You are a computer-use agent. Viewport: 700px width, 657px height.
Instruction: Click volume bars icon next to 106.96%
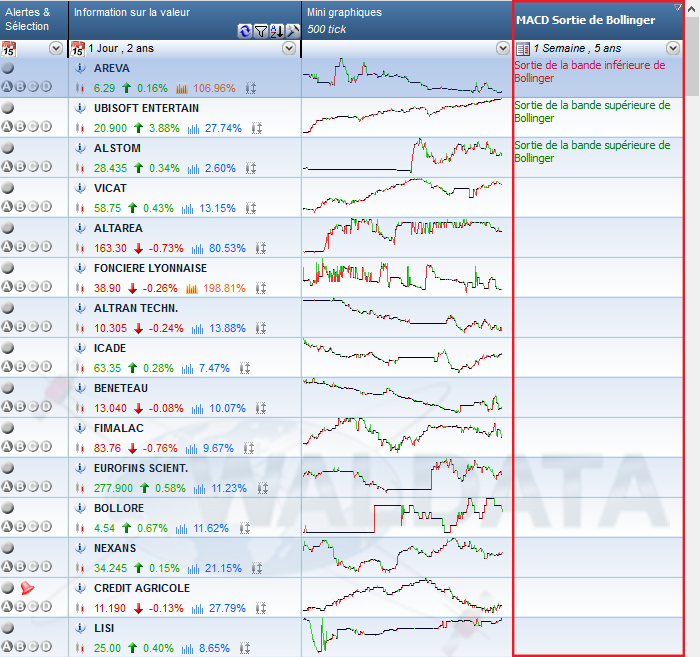182,88
